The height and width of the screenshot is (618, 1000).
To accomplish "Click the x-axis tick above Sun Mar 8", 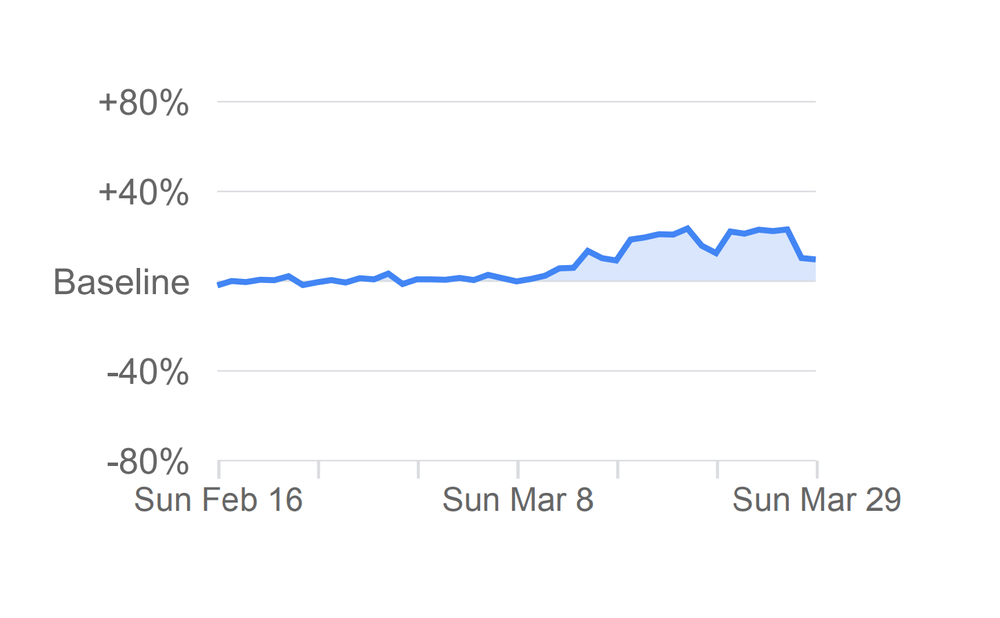I will click(518, 469).
